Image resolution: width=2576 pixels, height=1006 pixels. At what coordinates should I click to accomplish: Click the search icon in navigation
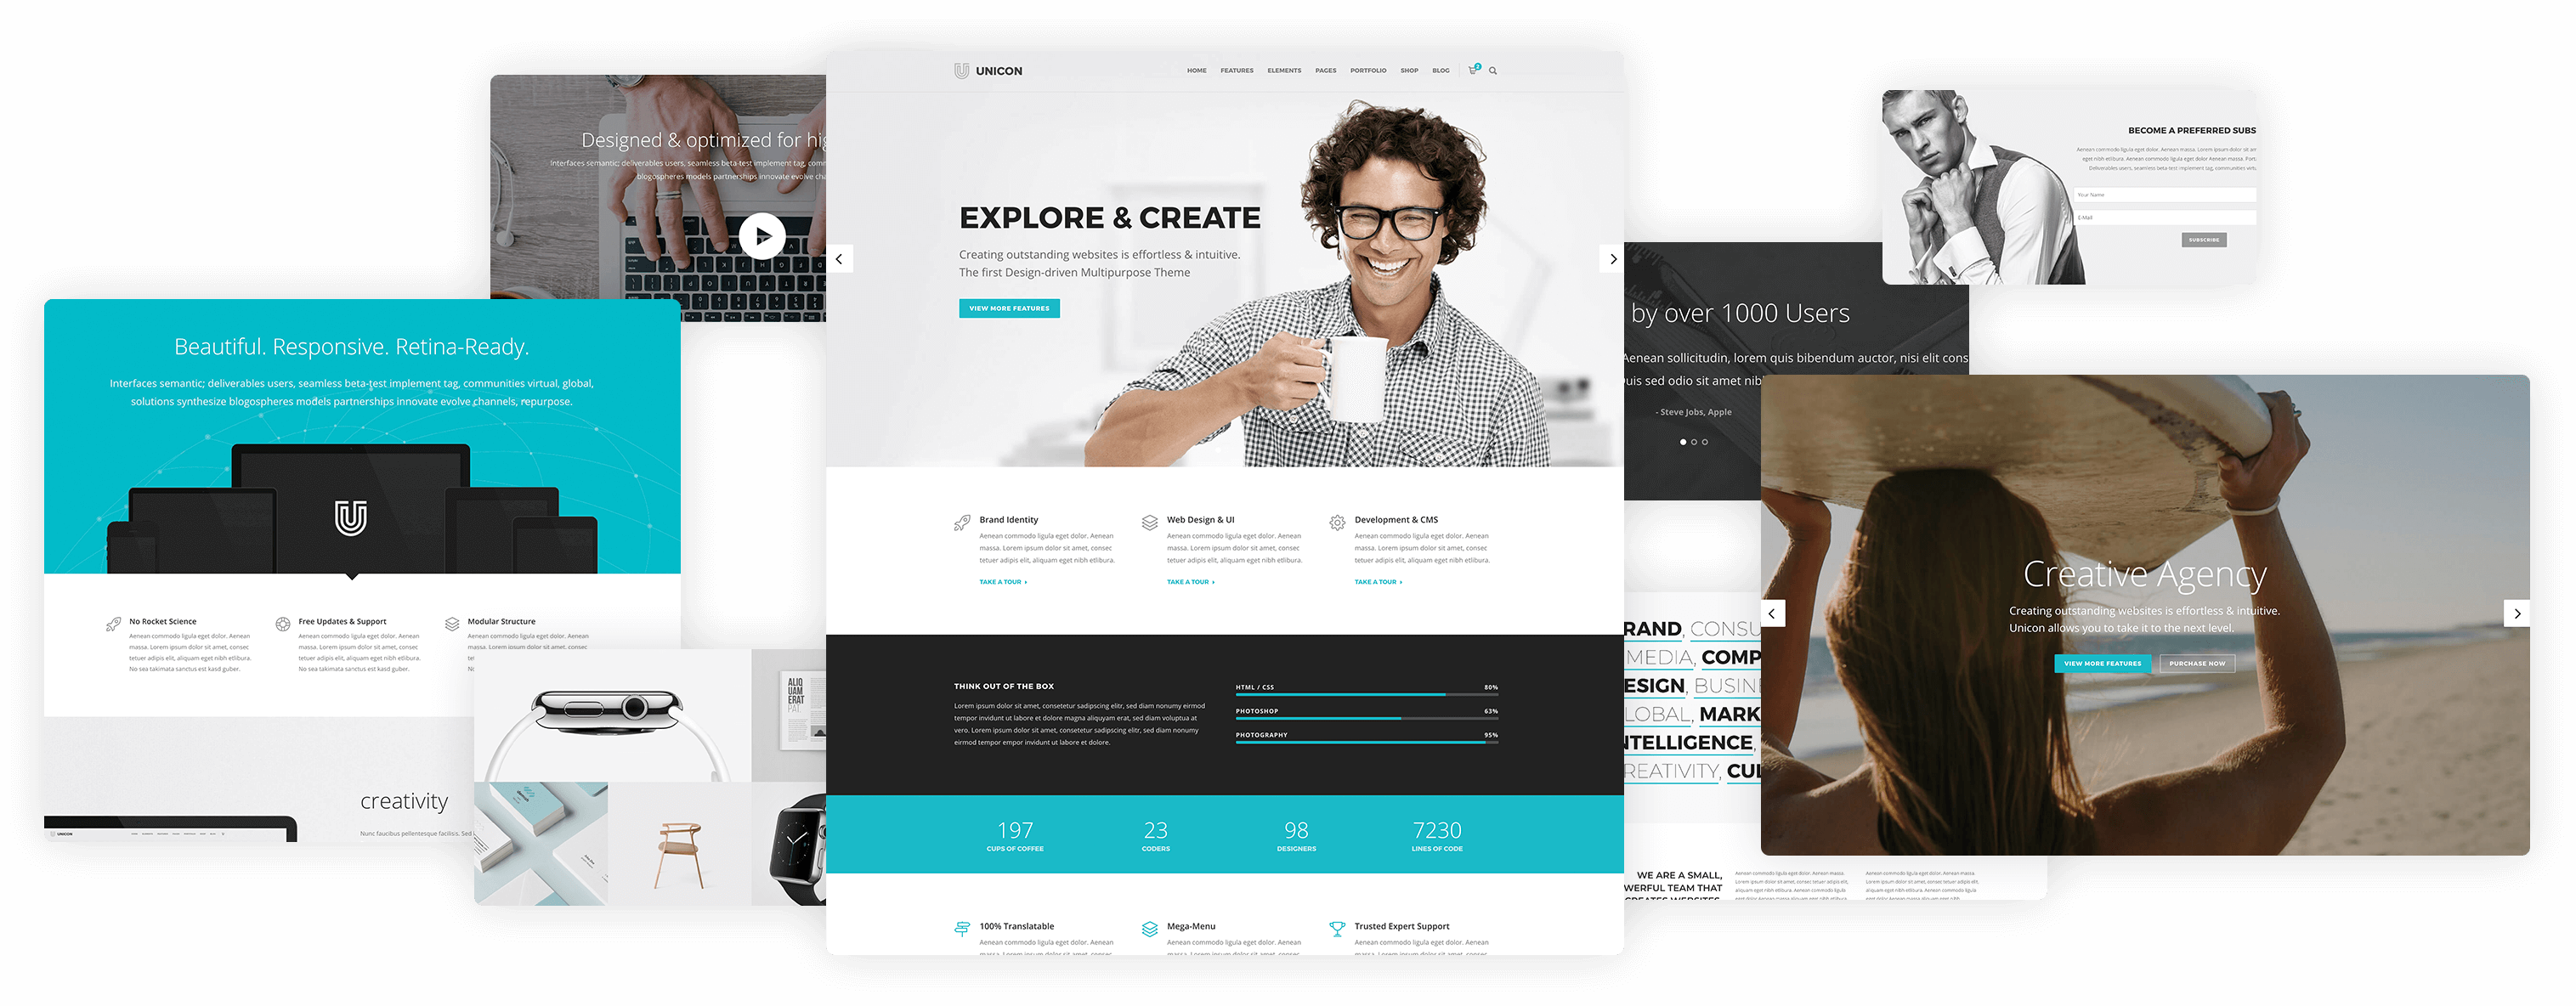[1493, 72]
